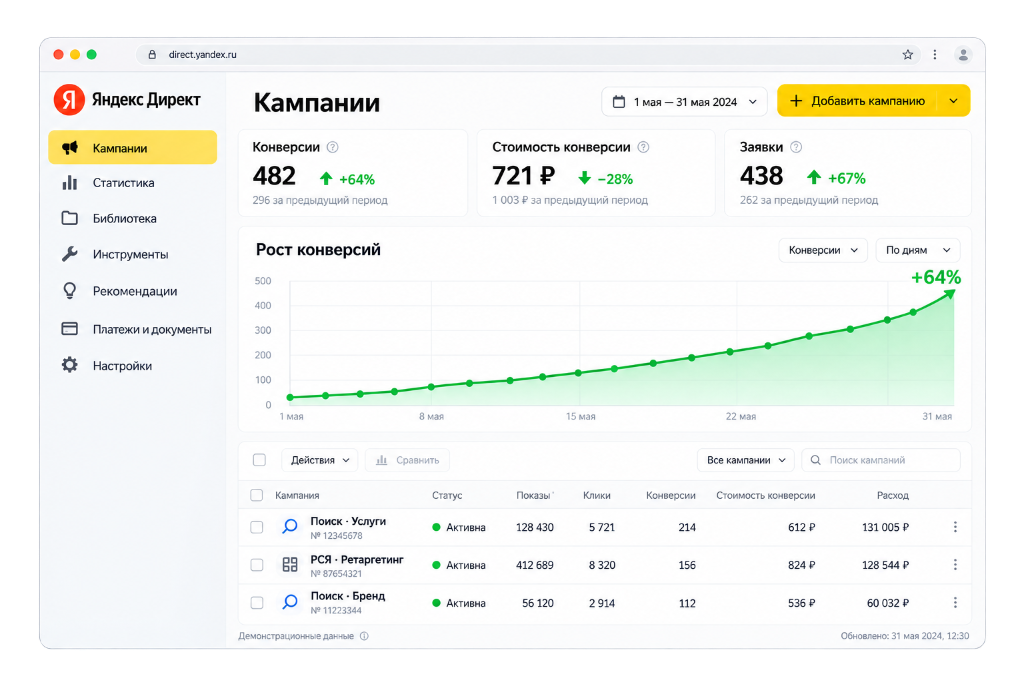Sort the table by the Показы column

point(534,495)
